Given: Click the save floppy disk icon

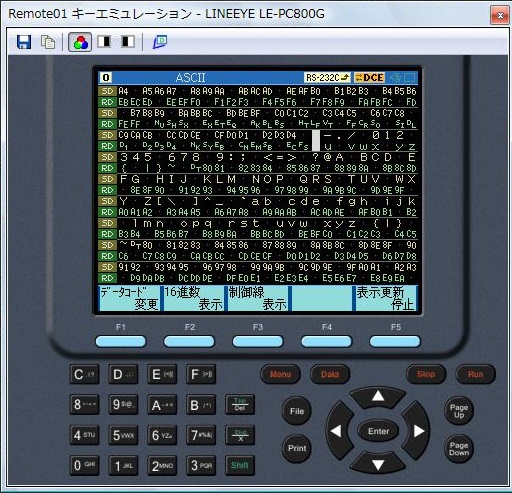Looking at the screenshot, I should [x=24, y=42].
